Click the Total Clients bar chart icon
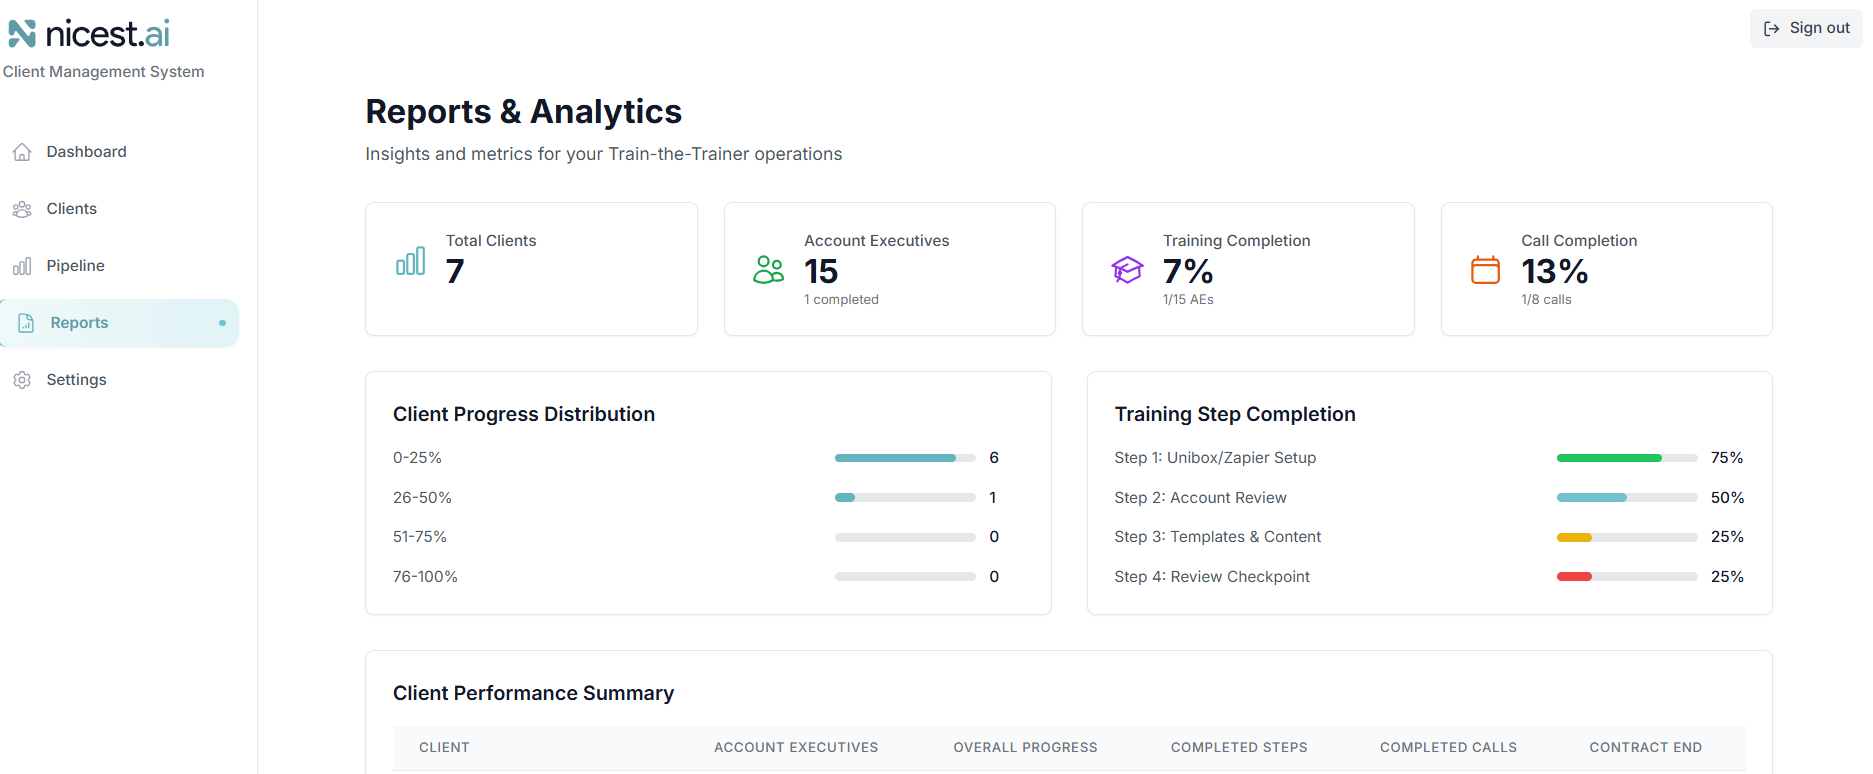Screen dimensions: 1873x774 (x=411, y=261)
